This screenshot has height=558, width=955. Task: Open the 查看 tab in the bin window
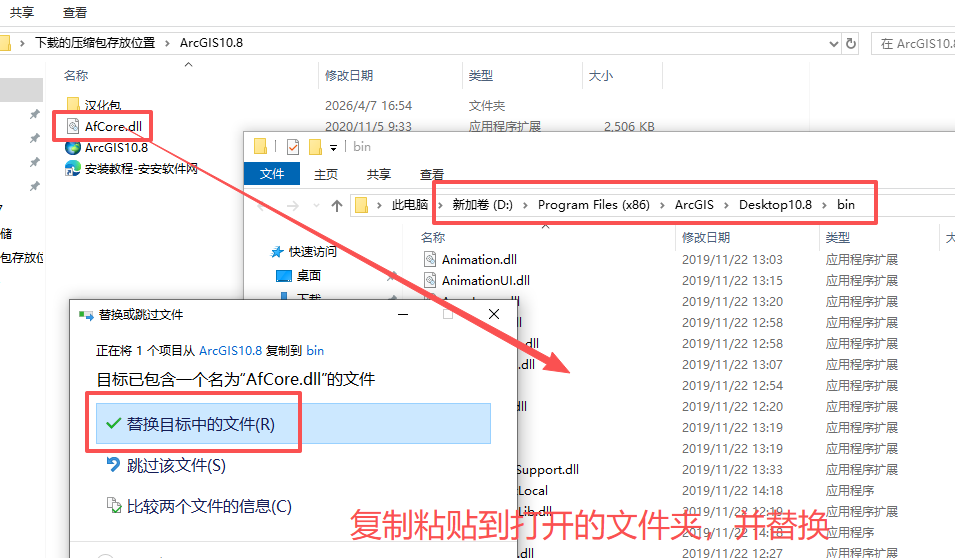pyautogui.click(x=432, y=174)
